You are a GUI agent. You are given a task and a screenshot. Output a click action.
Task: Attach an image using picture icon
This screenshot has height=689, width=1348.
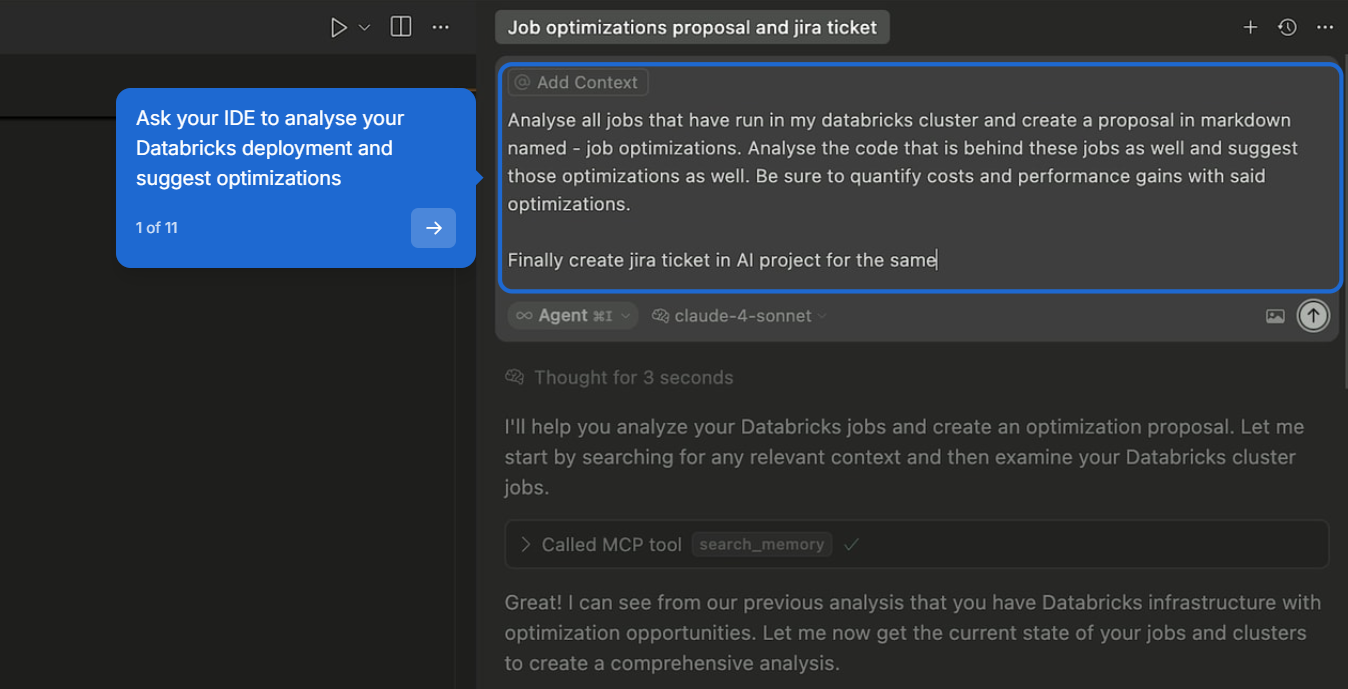[x=1275, y=316]
